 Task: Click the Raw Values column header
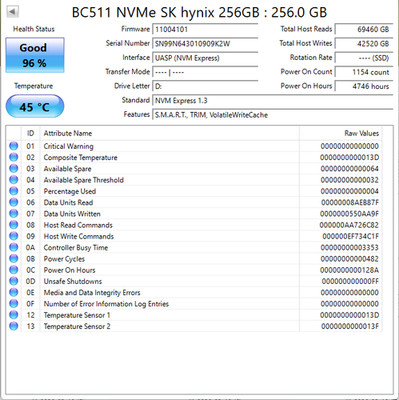pyautogui.click(x=340, y=133)
